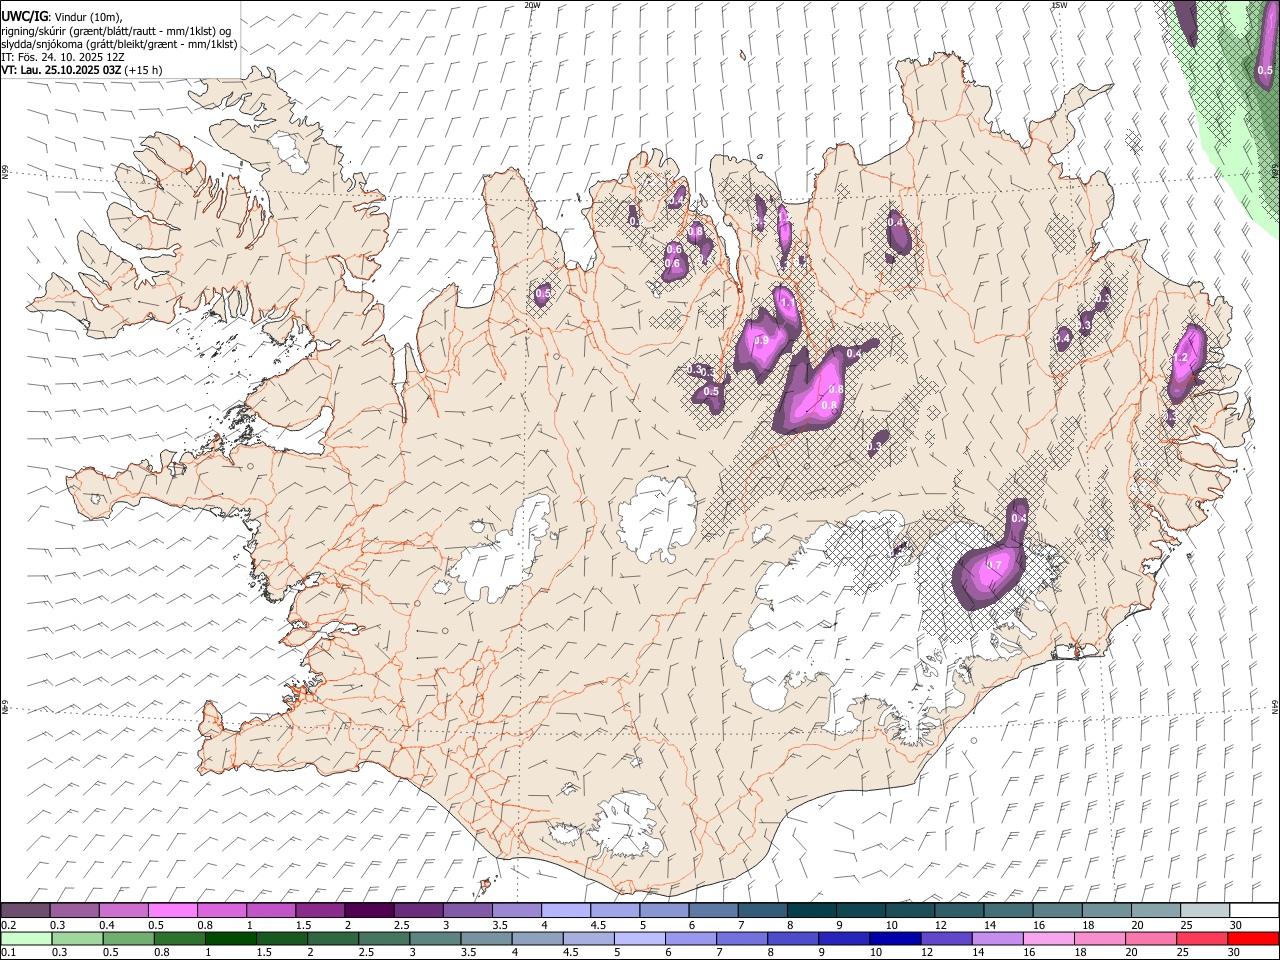Pick the violet swatch at 14 in the bottom legend row
The width and height of the screenshot is (1280, 960).
(x=998, y=938)
